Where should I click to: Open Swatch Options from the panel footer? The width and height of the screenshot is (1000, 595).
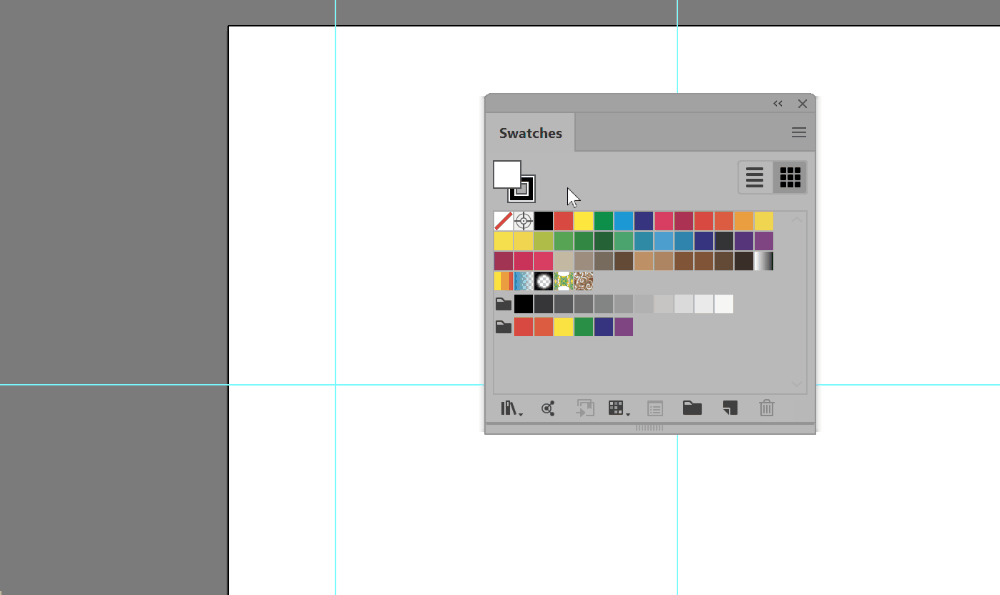point(655,408)
